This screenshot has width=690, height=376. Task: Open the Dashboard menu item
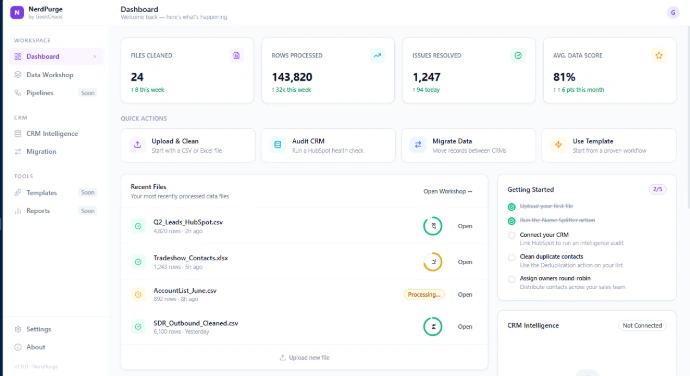[56, 56]
